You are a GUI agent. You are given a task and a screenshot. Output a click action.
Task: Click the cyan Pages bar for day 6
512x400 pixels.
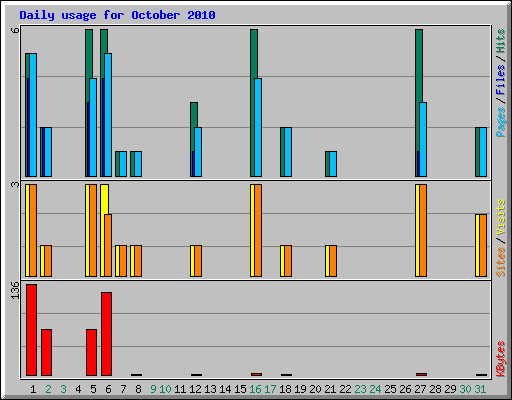(108, 115)
